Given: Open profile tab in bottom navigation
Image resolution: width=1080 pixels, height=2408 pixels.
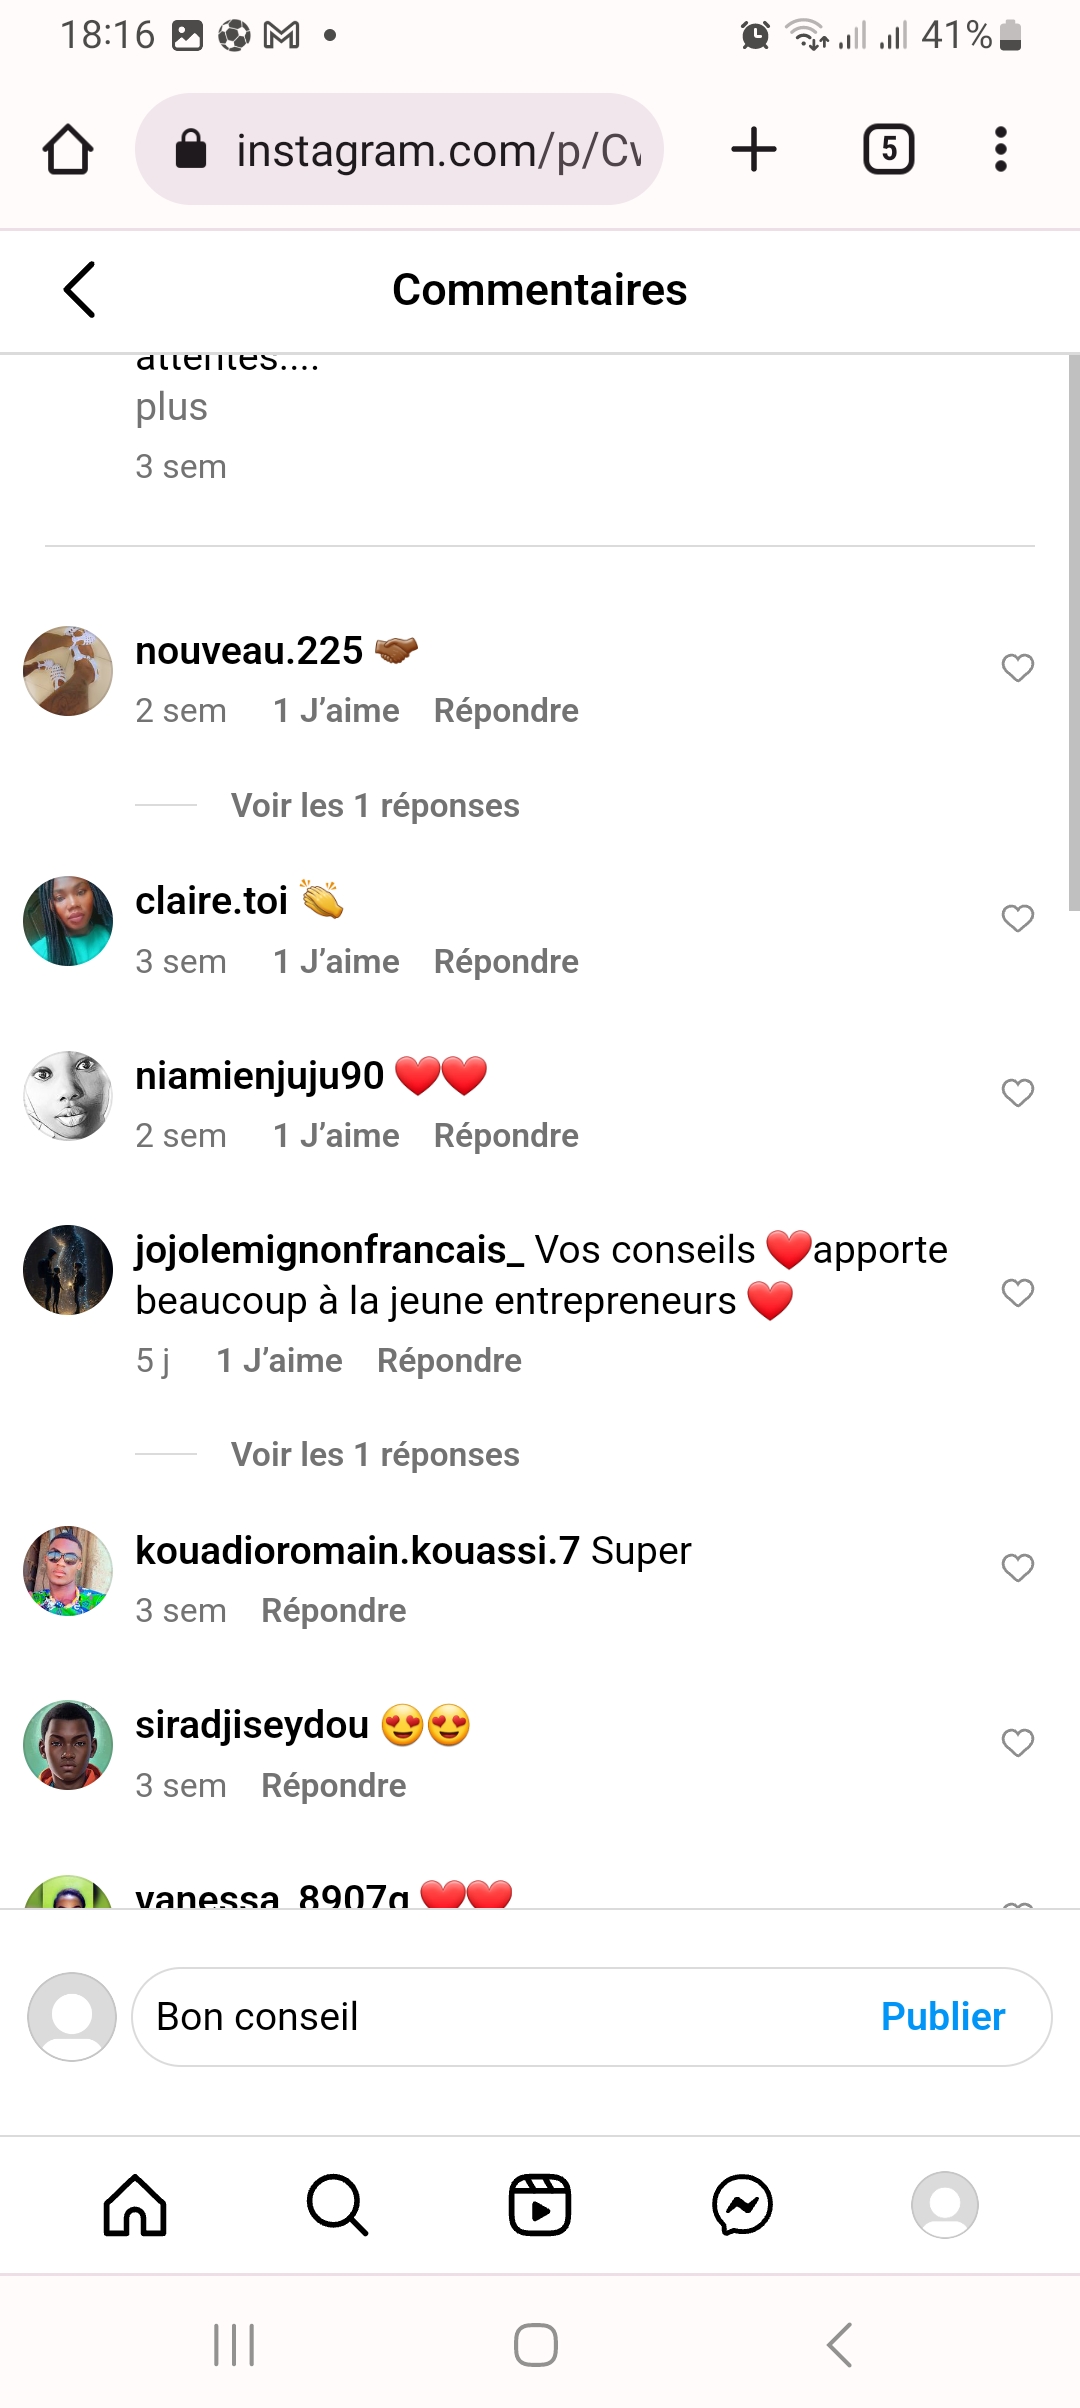Looking at the screenshot, I should click(944, 2205).
